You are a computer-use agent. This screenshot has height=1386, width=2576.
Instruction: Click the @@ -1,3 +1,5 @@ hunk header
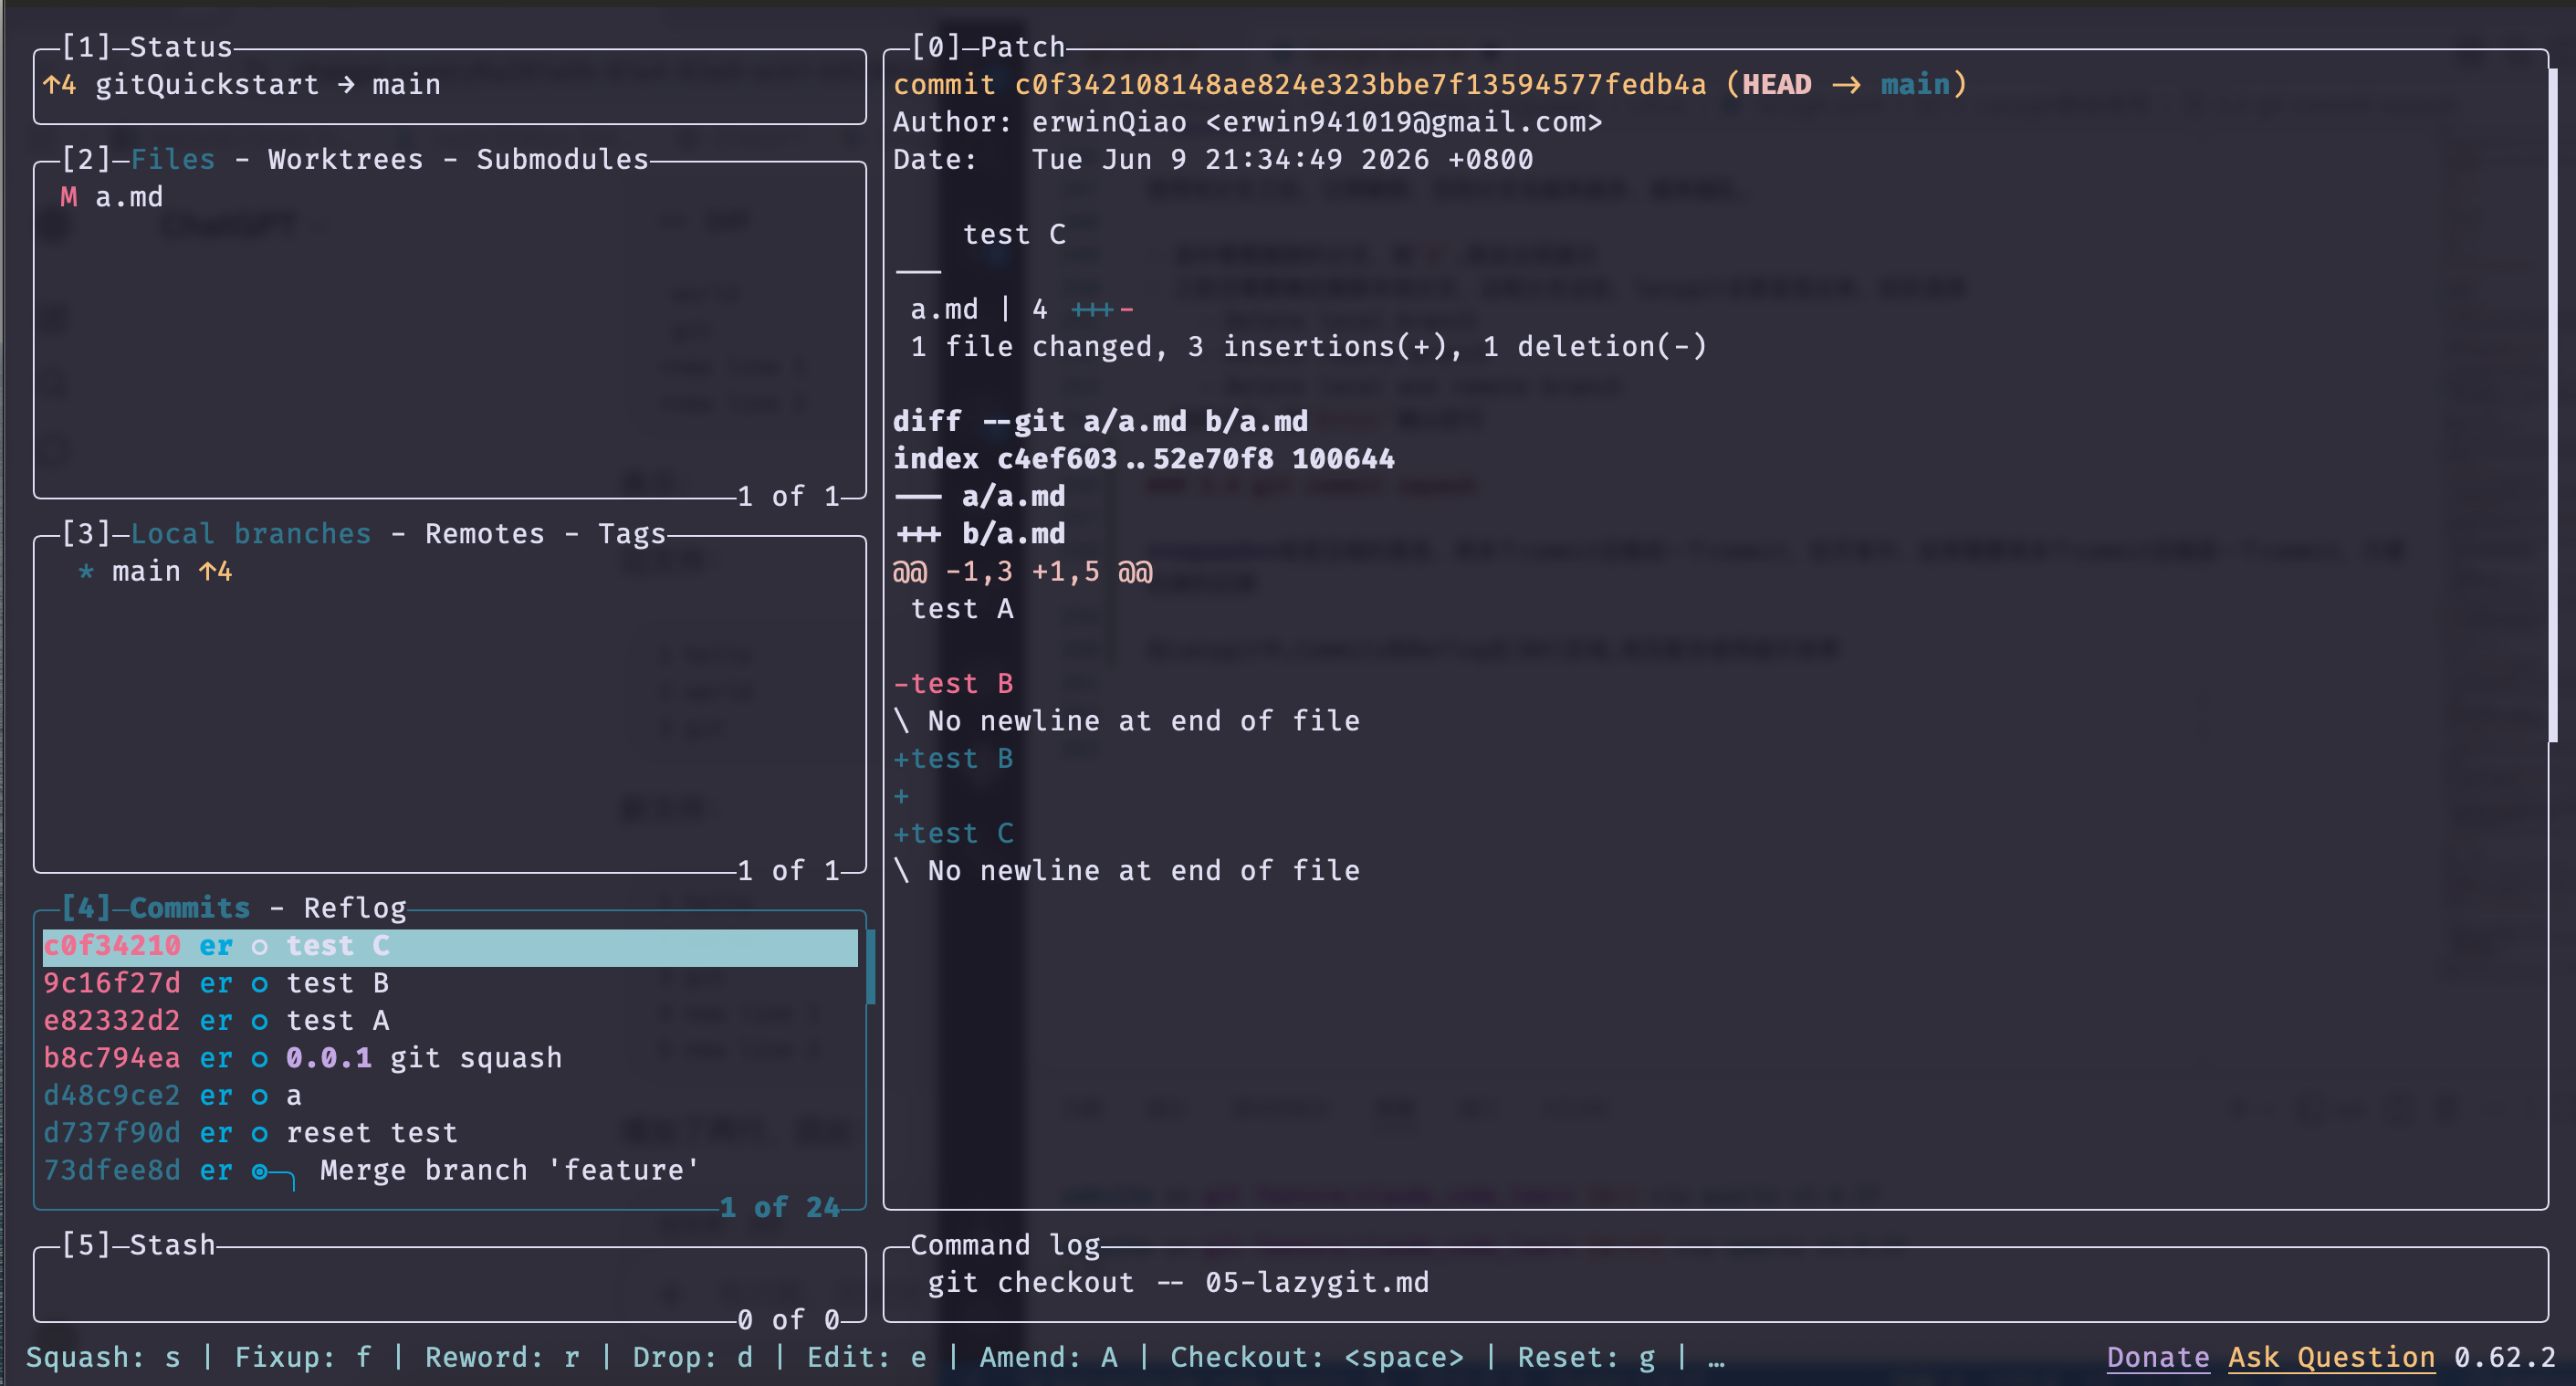1022,571
